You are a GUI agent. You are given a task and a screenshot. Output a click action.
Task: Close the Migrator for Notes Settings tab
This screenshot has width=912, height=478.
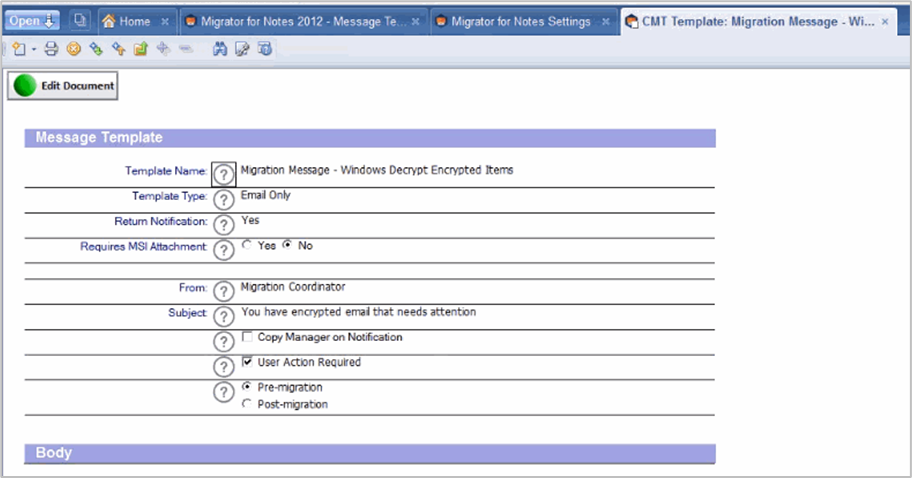point(605,22)
